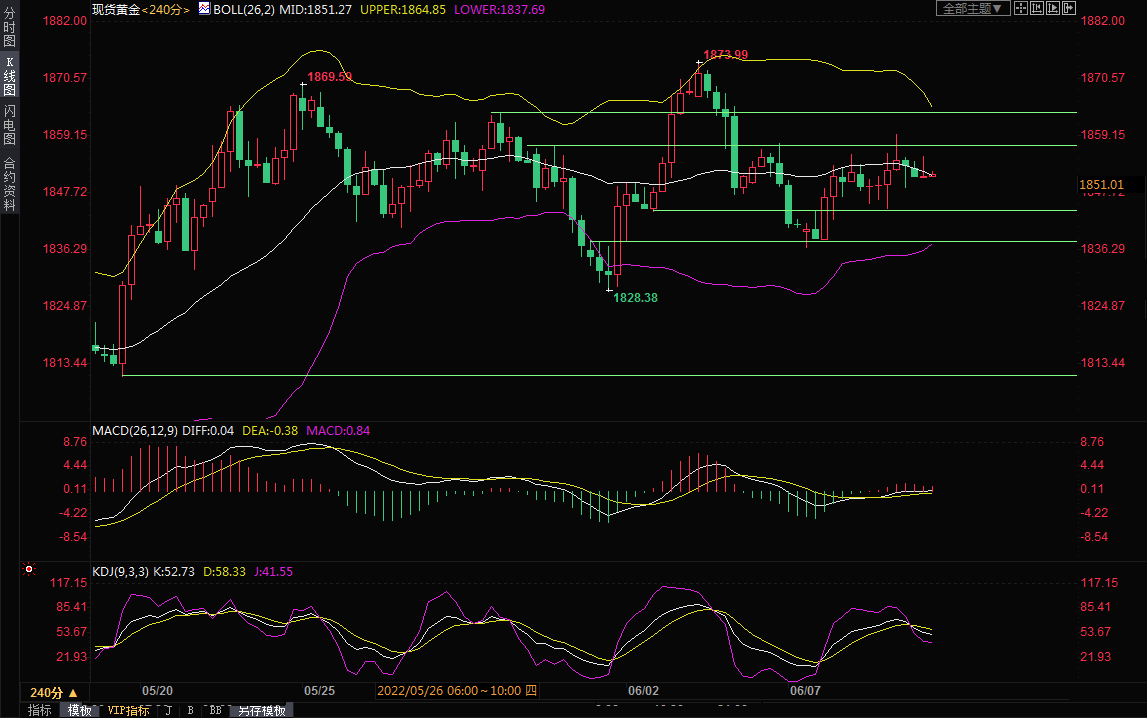Click the crosshair cursor icon at top right
Viewport: 1147px width, 718px height.
[1021, 8]
